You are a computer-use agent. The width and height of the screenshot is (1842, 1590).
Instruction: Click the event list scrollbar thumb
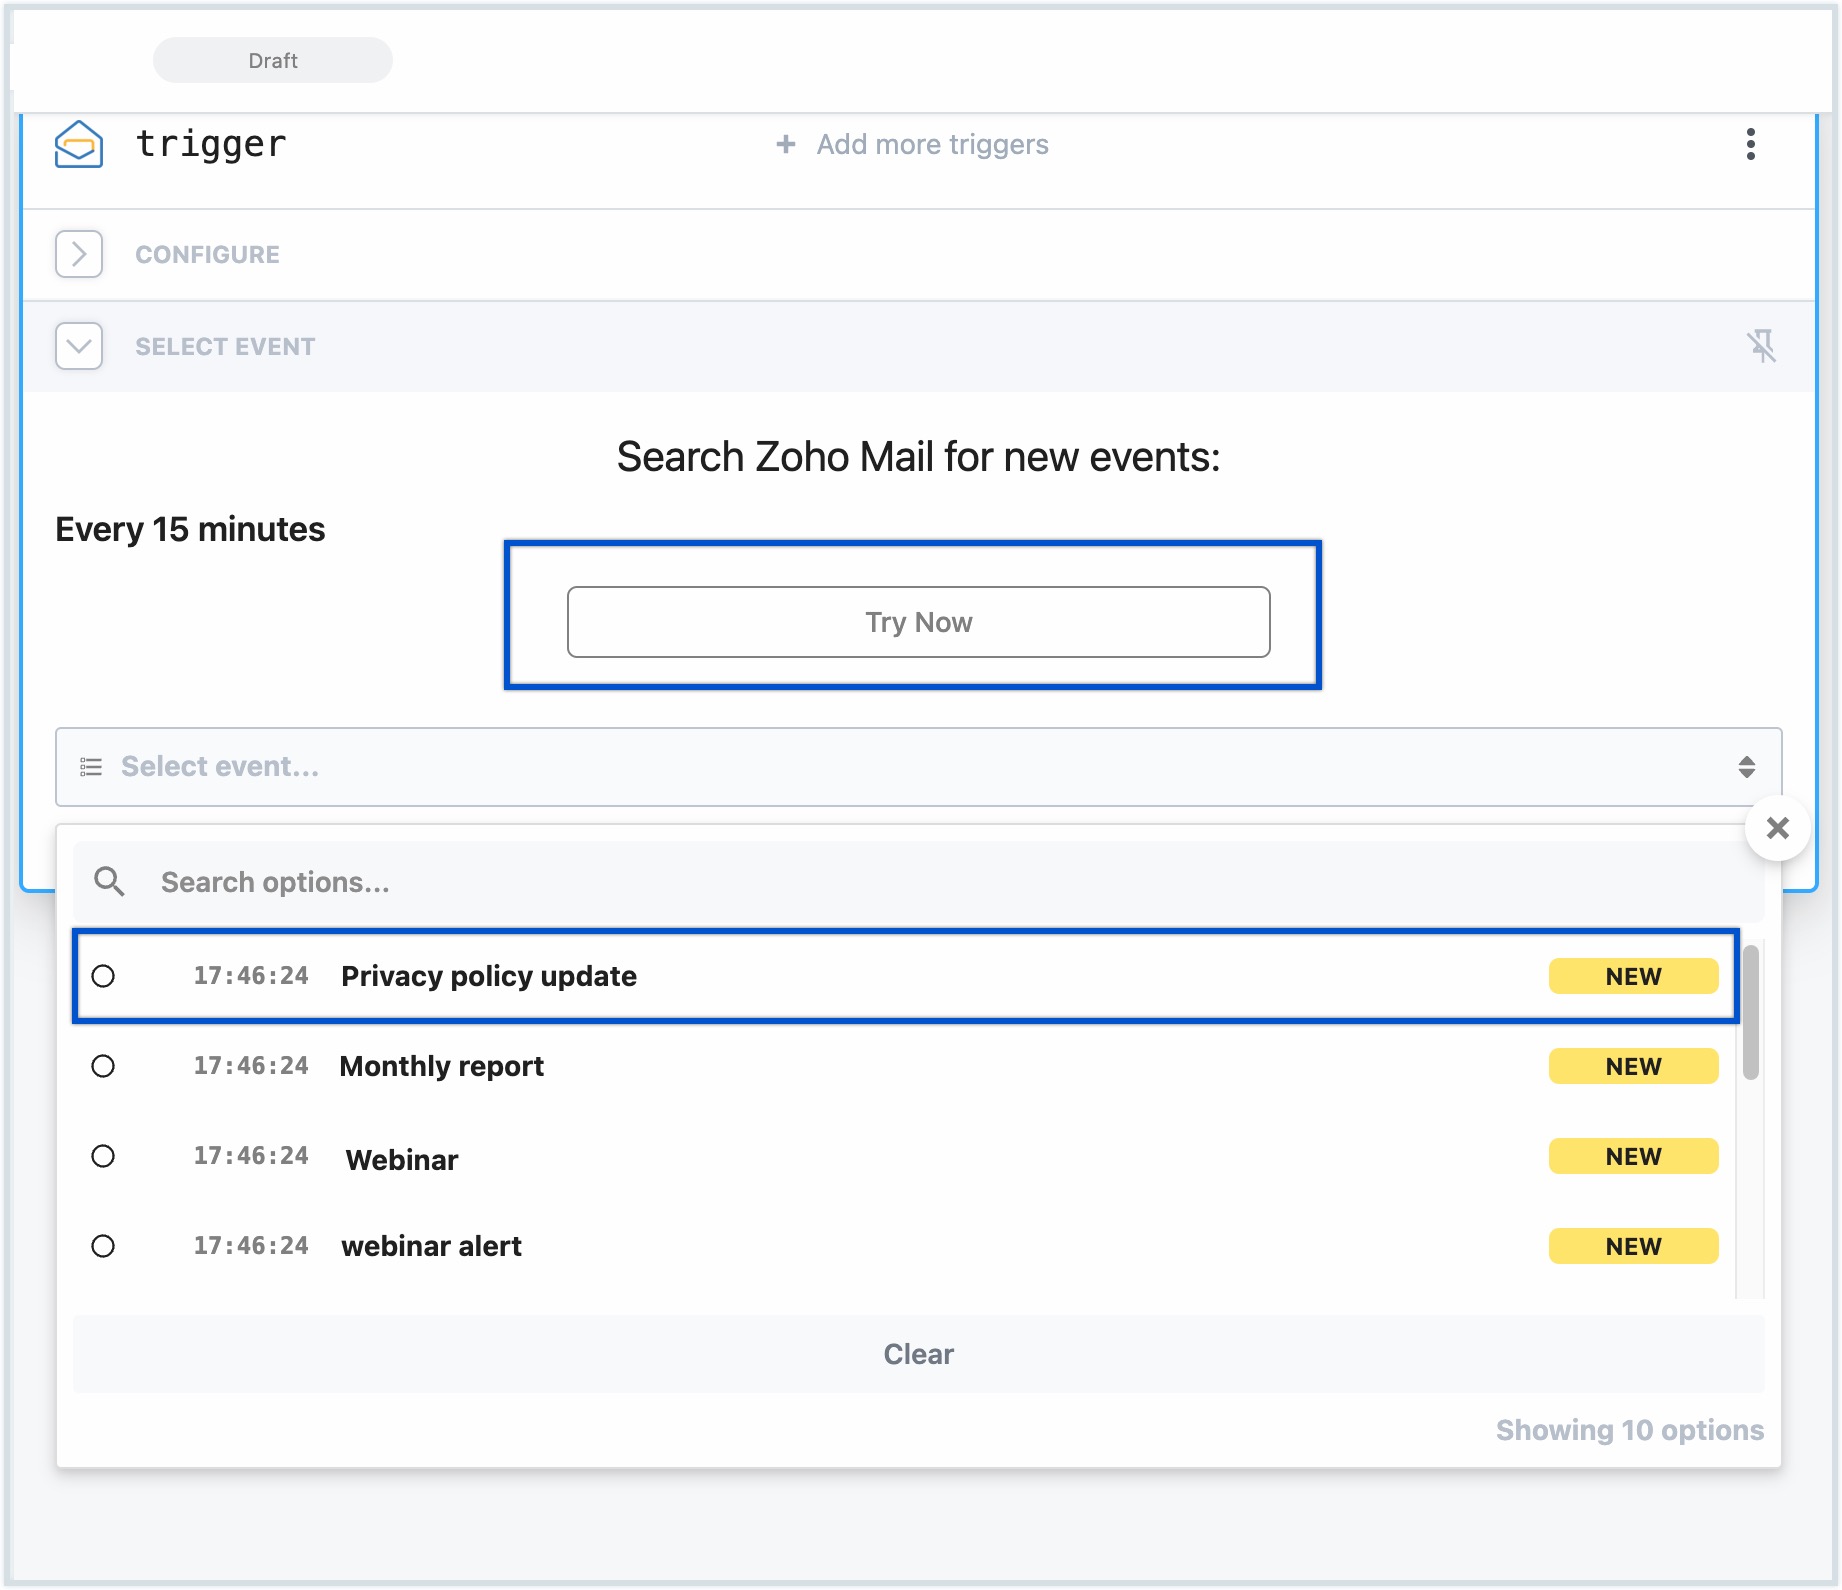(x=1750, y=1012)
